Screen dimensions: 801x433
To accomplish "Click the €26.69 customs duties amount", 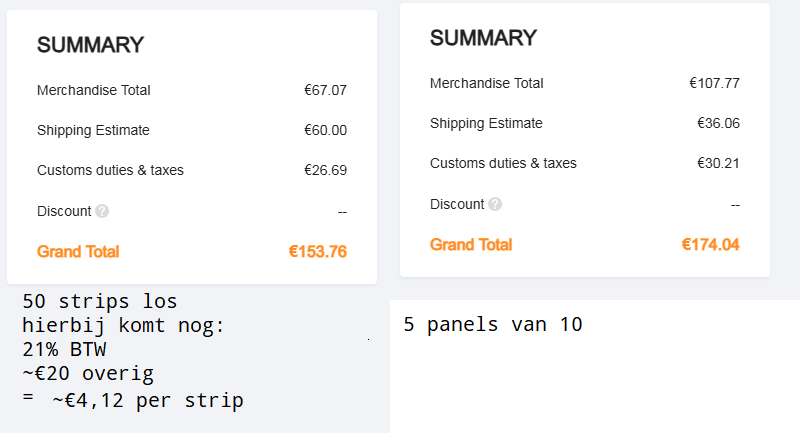I will click(x=325, y=170).
